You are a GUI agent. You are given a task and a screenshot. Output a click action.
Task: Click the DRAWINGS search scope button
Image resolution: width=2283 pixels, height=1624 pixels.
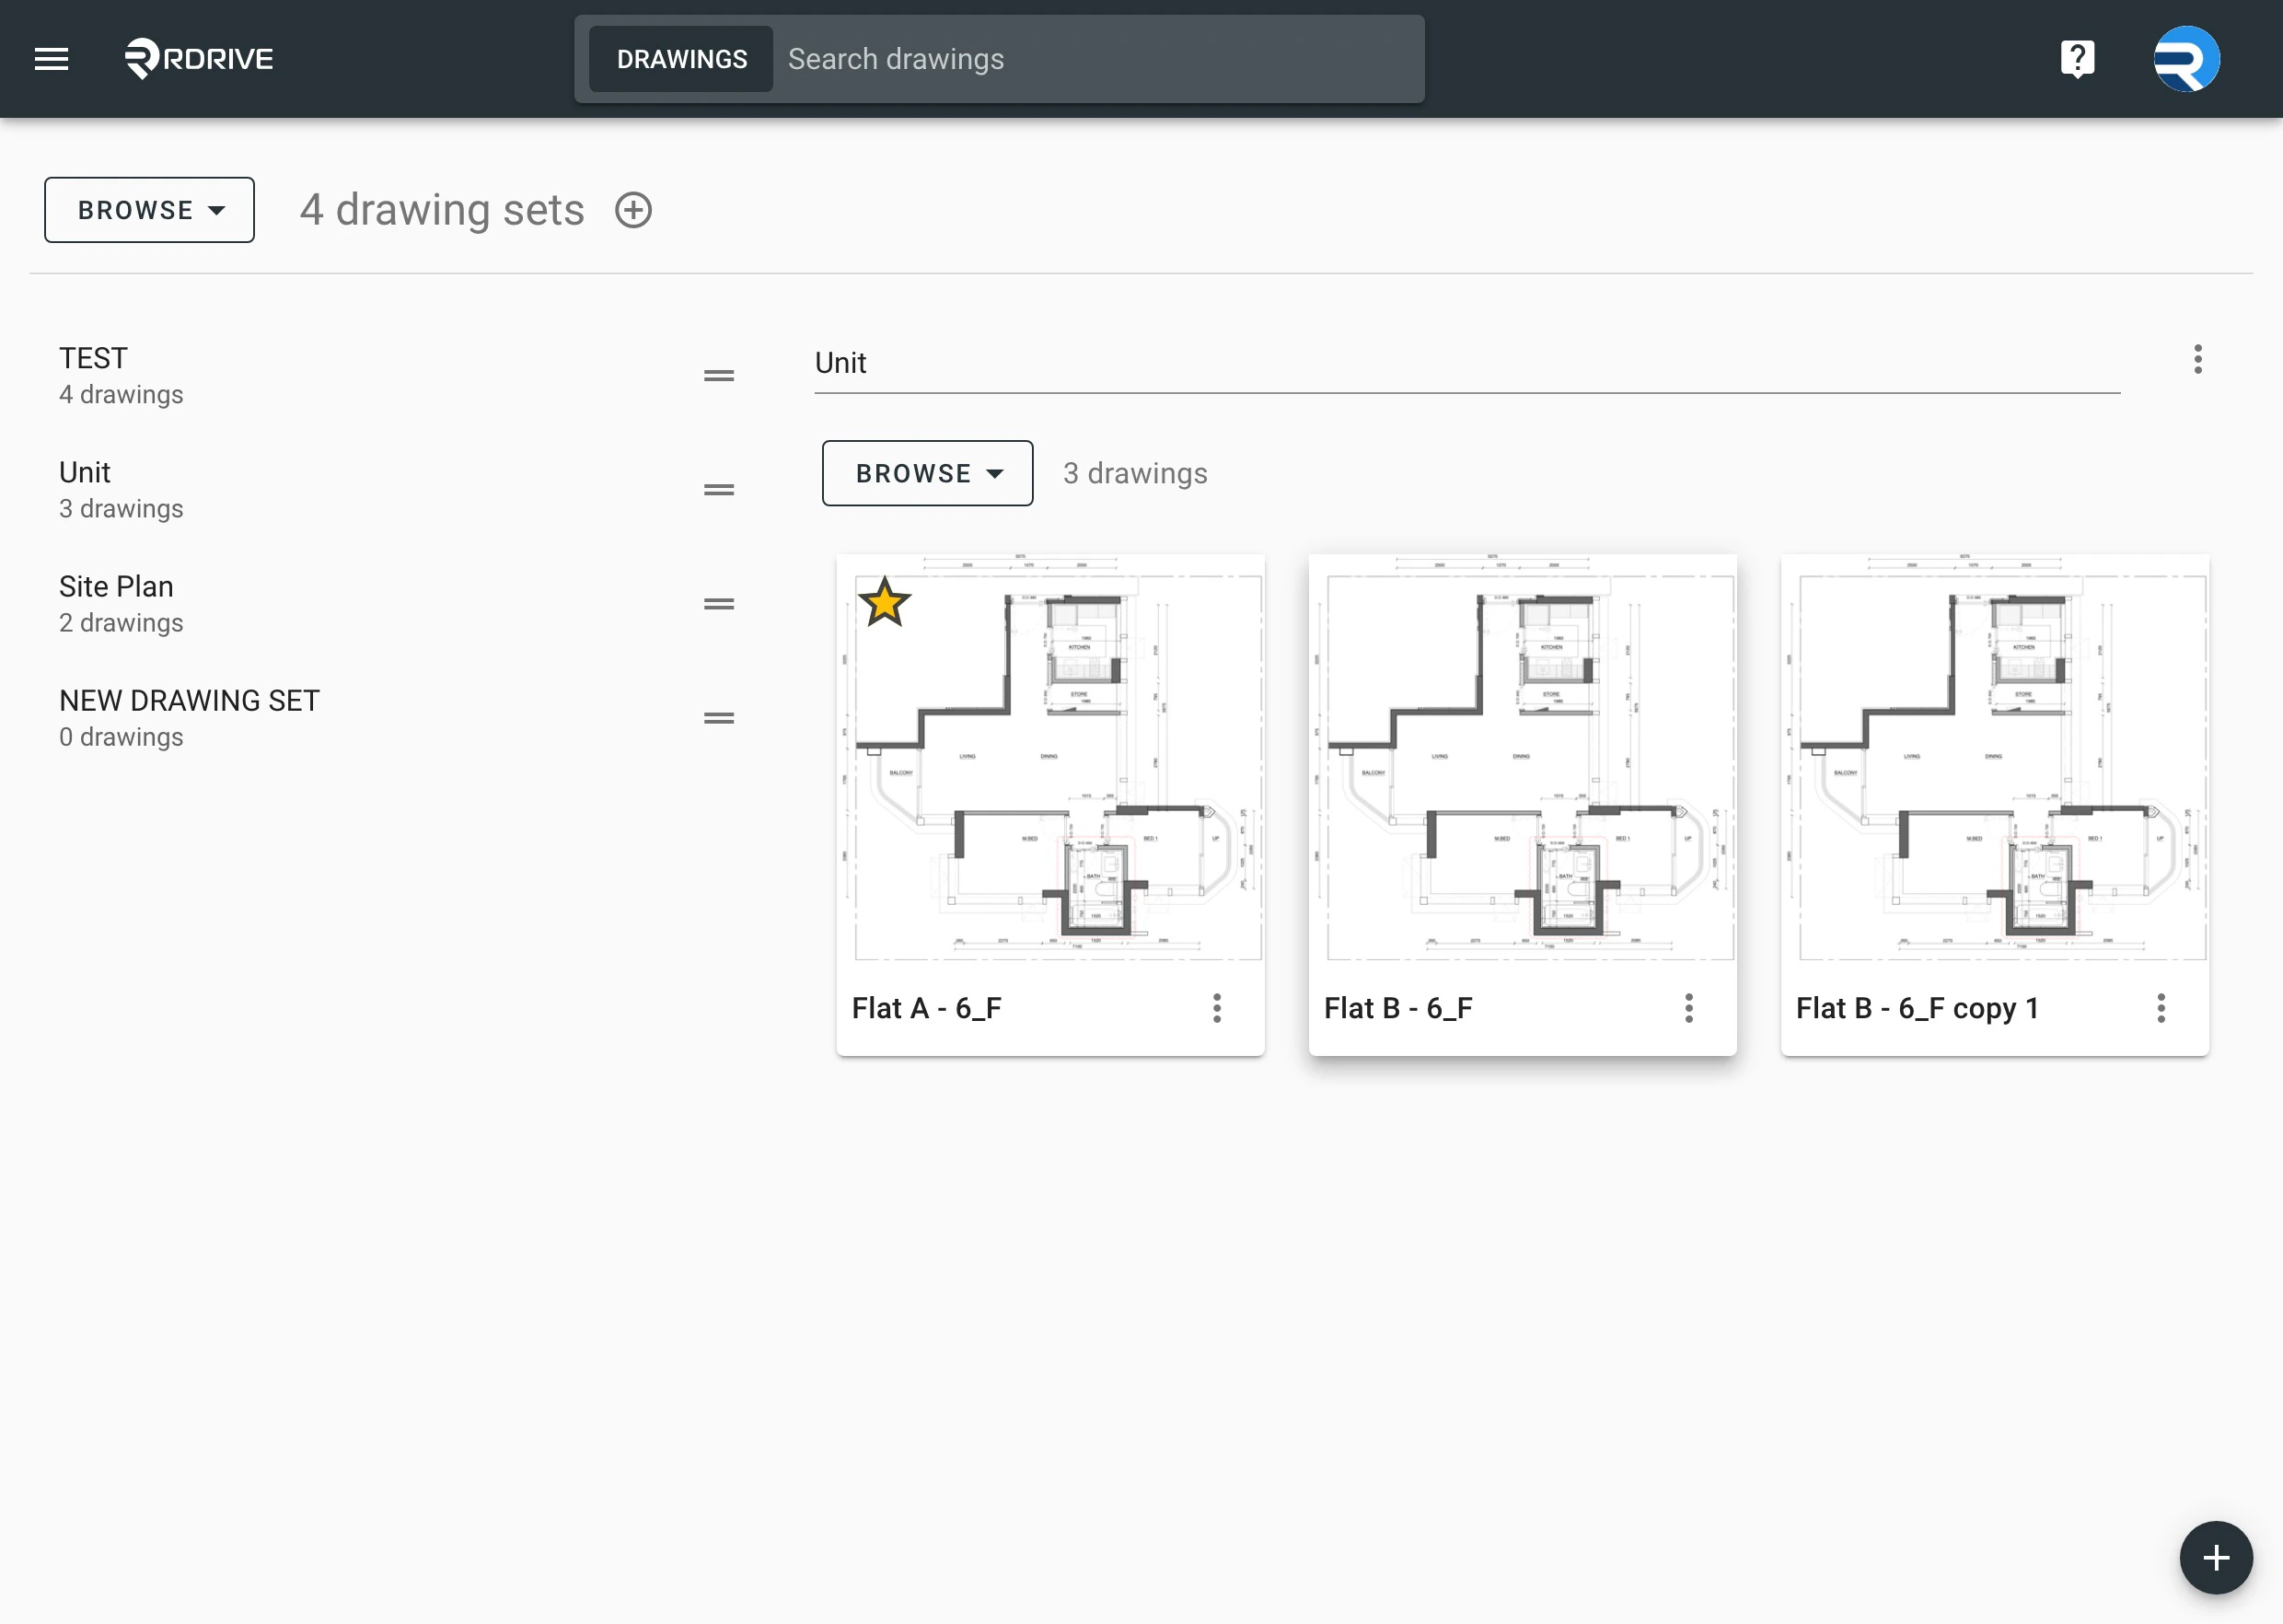click(681, 59)
